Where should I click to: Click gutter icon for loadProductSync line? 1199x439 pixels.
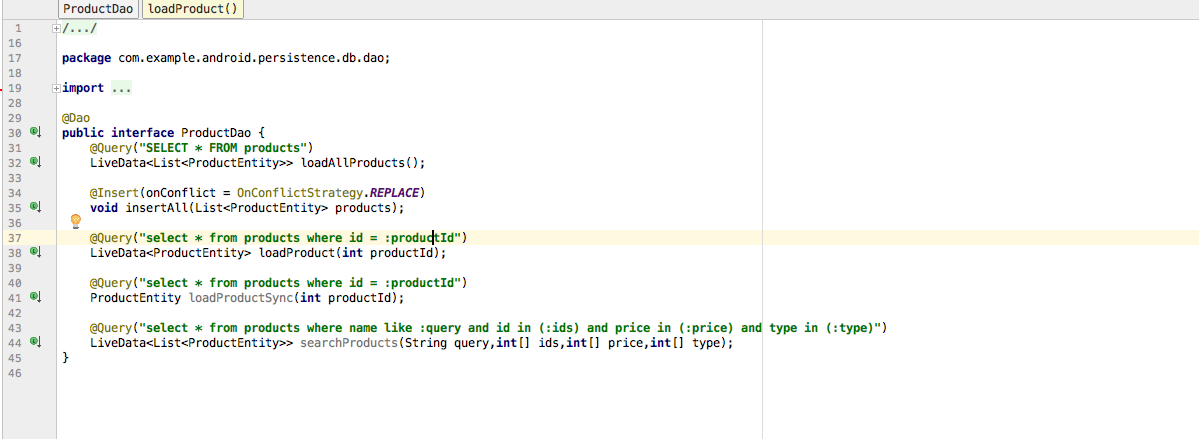point(35,297)
